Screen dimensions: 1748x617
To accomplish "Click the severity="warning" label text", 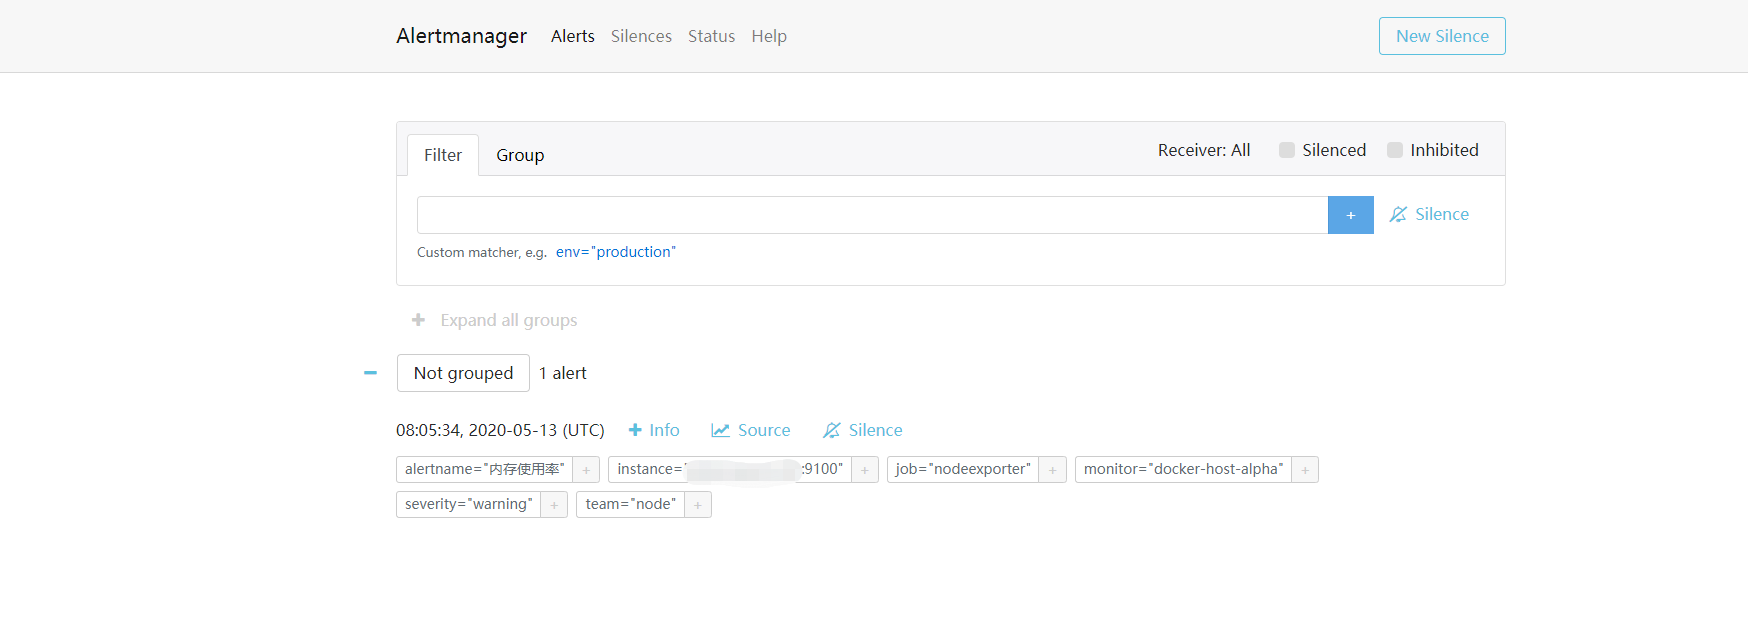I will pyautogui.click(x=469, y=504).
